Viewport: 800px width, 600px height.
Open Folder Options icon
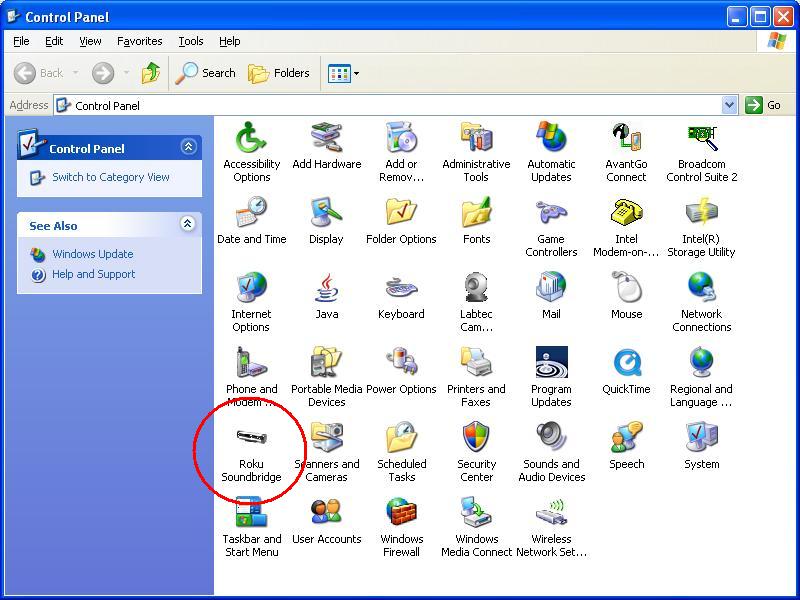point(401,212)
